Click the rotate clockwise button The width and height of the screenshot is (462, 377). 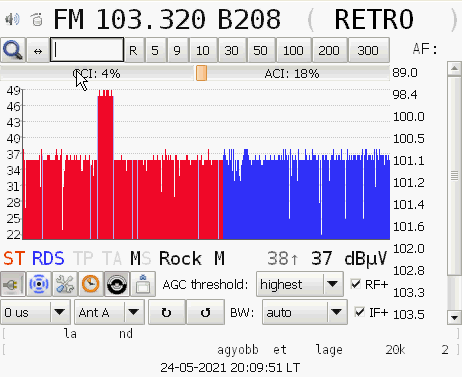pyautogui.click(x=166, y=312)
